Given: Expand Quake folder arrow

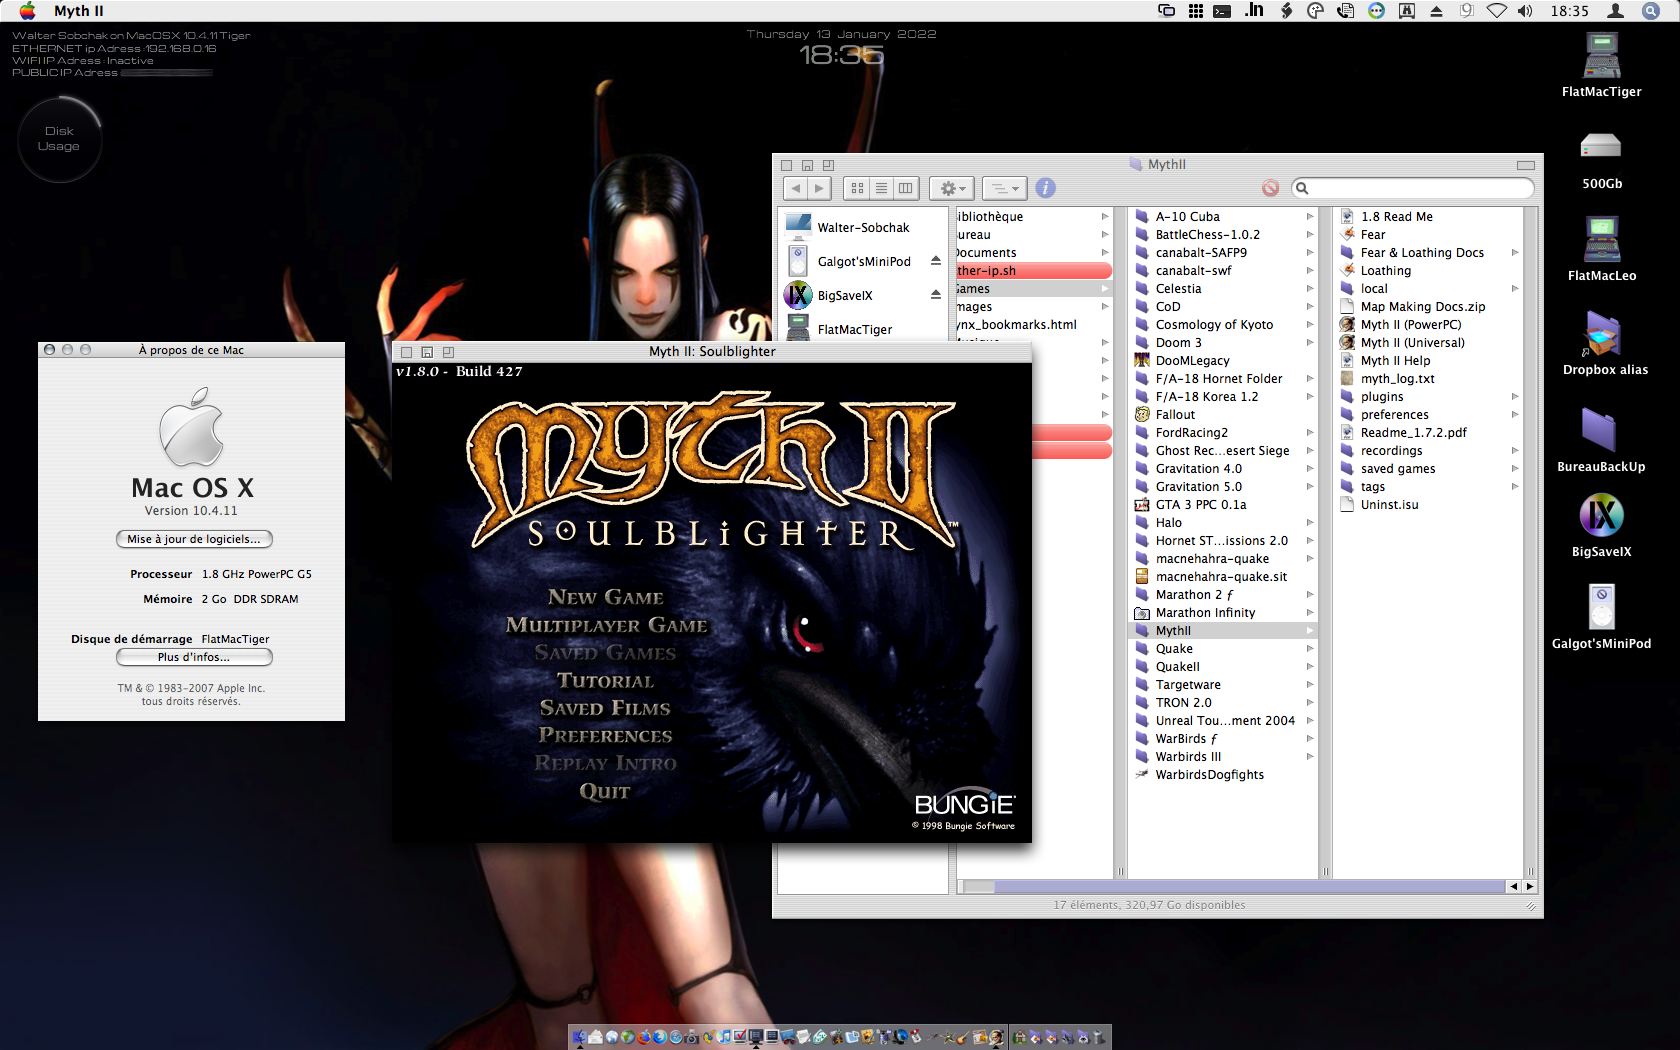Looking at the screenshot, I should point(1309,649).
